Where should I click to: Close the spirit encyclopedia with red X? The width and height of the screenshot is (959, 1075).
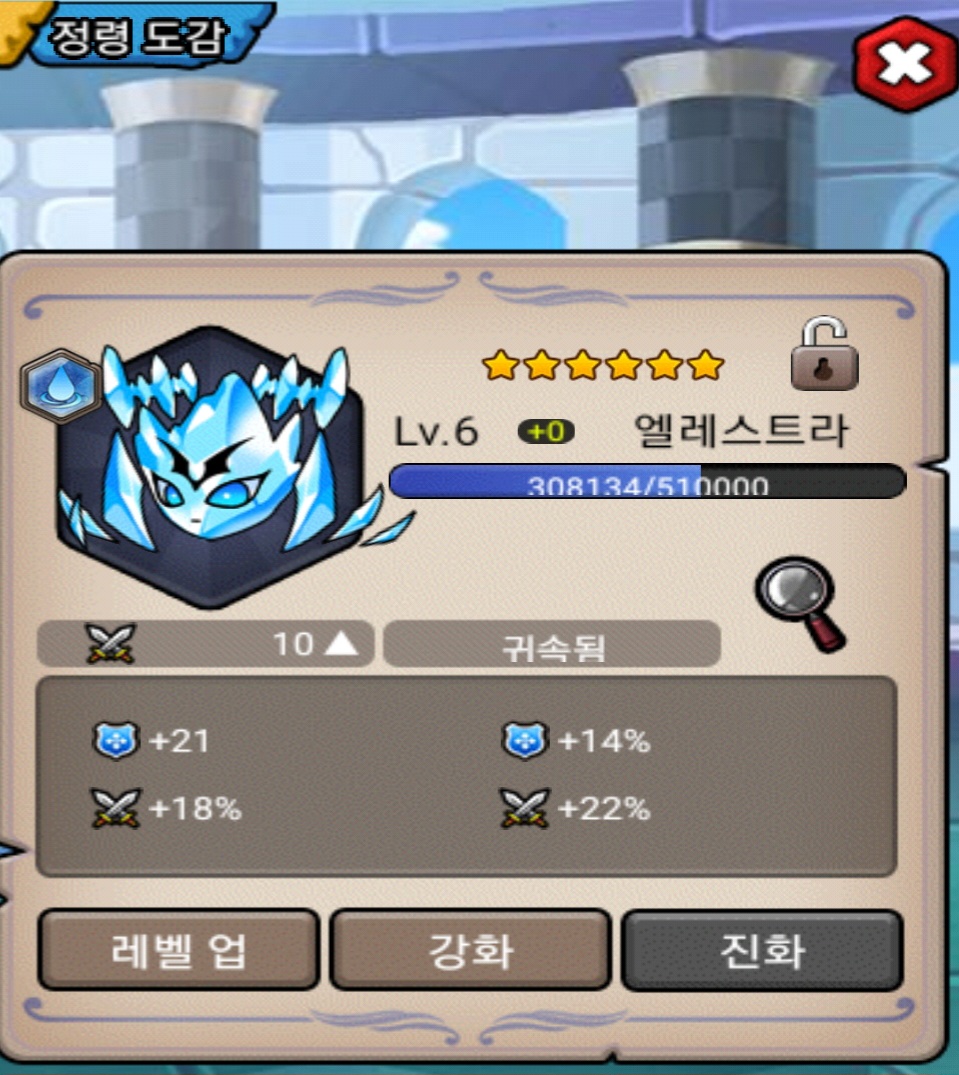coord(906,64)
